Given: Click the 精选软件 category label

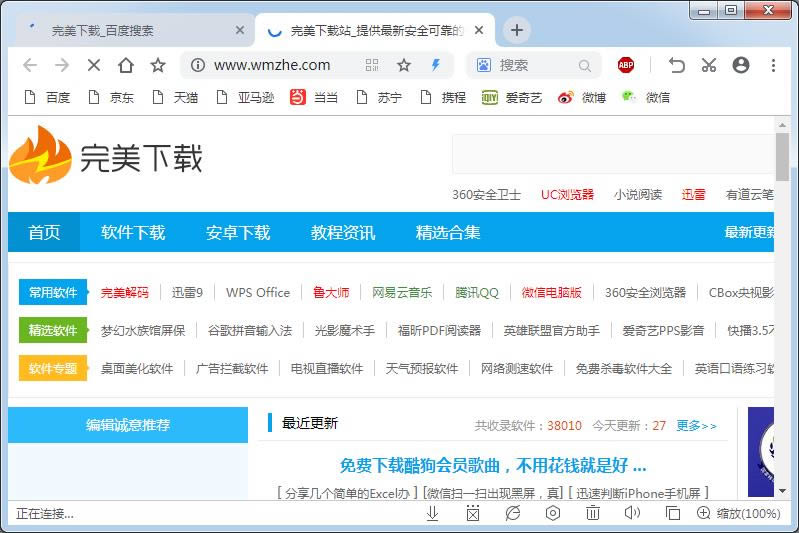Looking at the screenshot, I should tap(53, 330).
